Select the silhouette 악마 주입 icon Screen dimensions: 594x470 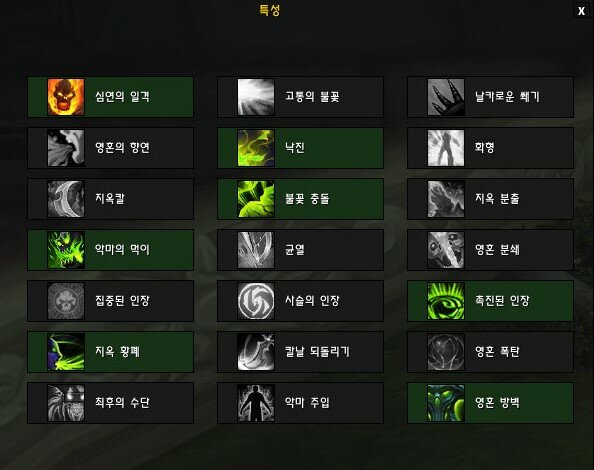pos(256,403)
